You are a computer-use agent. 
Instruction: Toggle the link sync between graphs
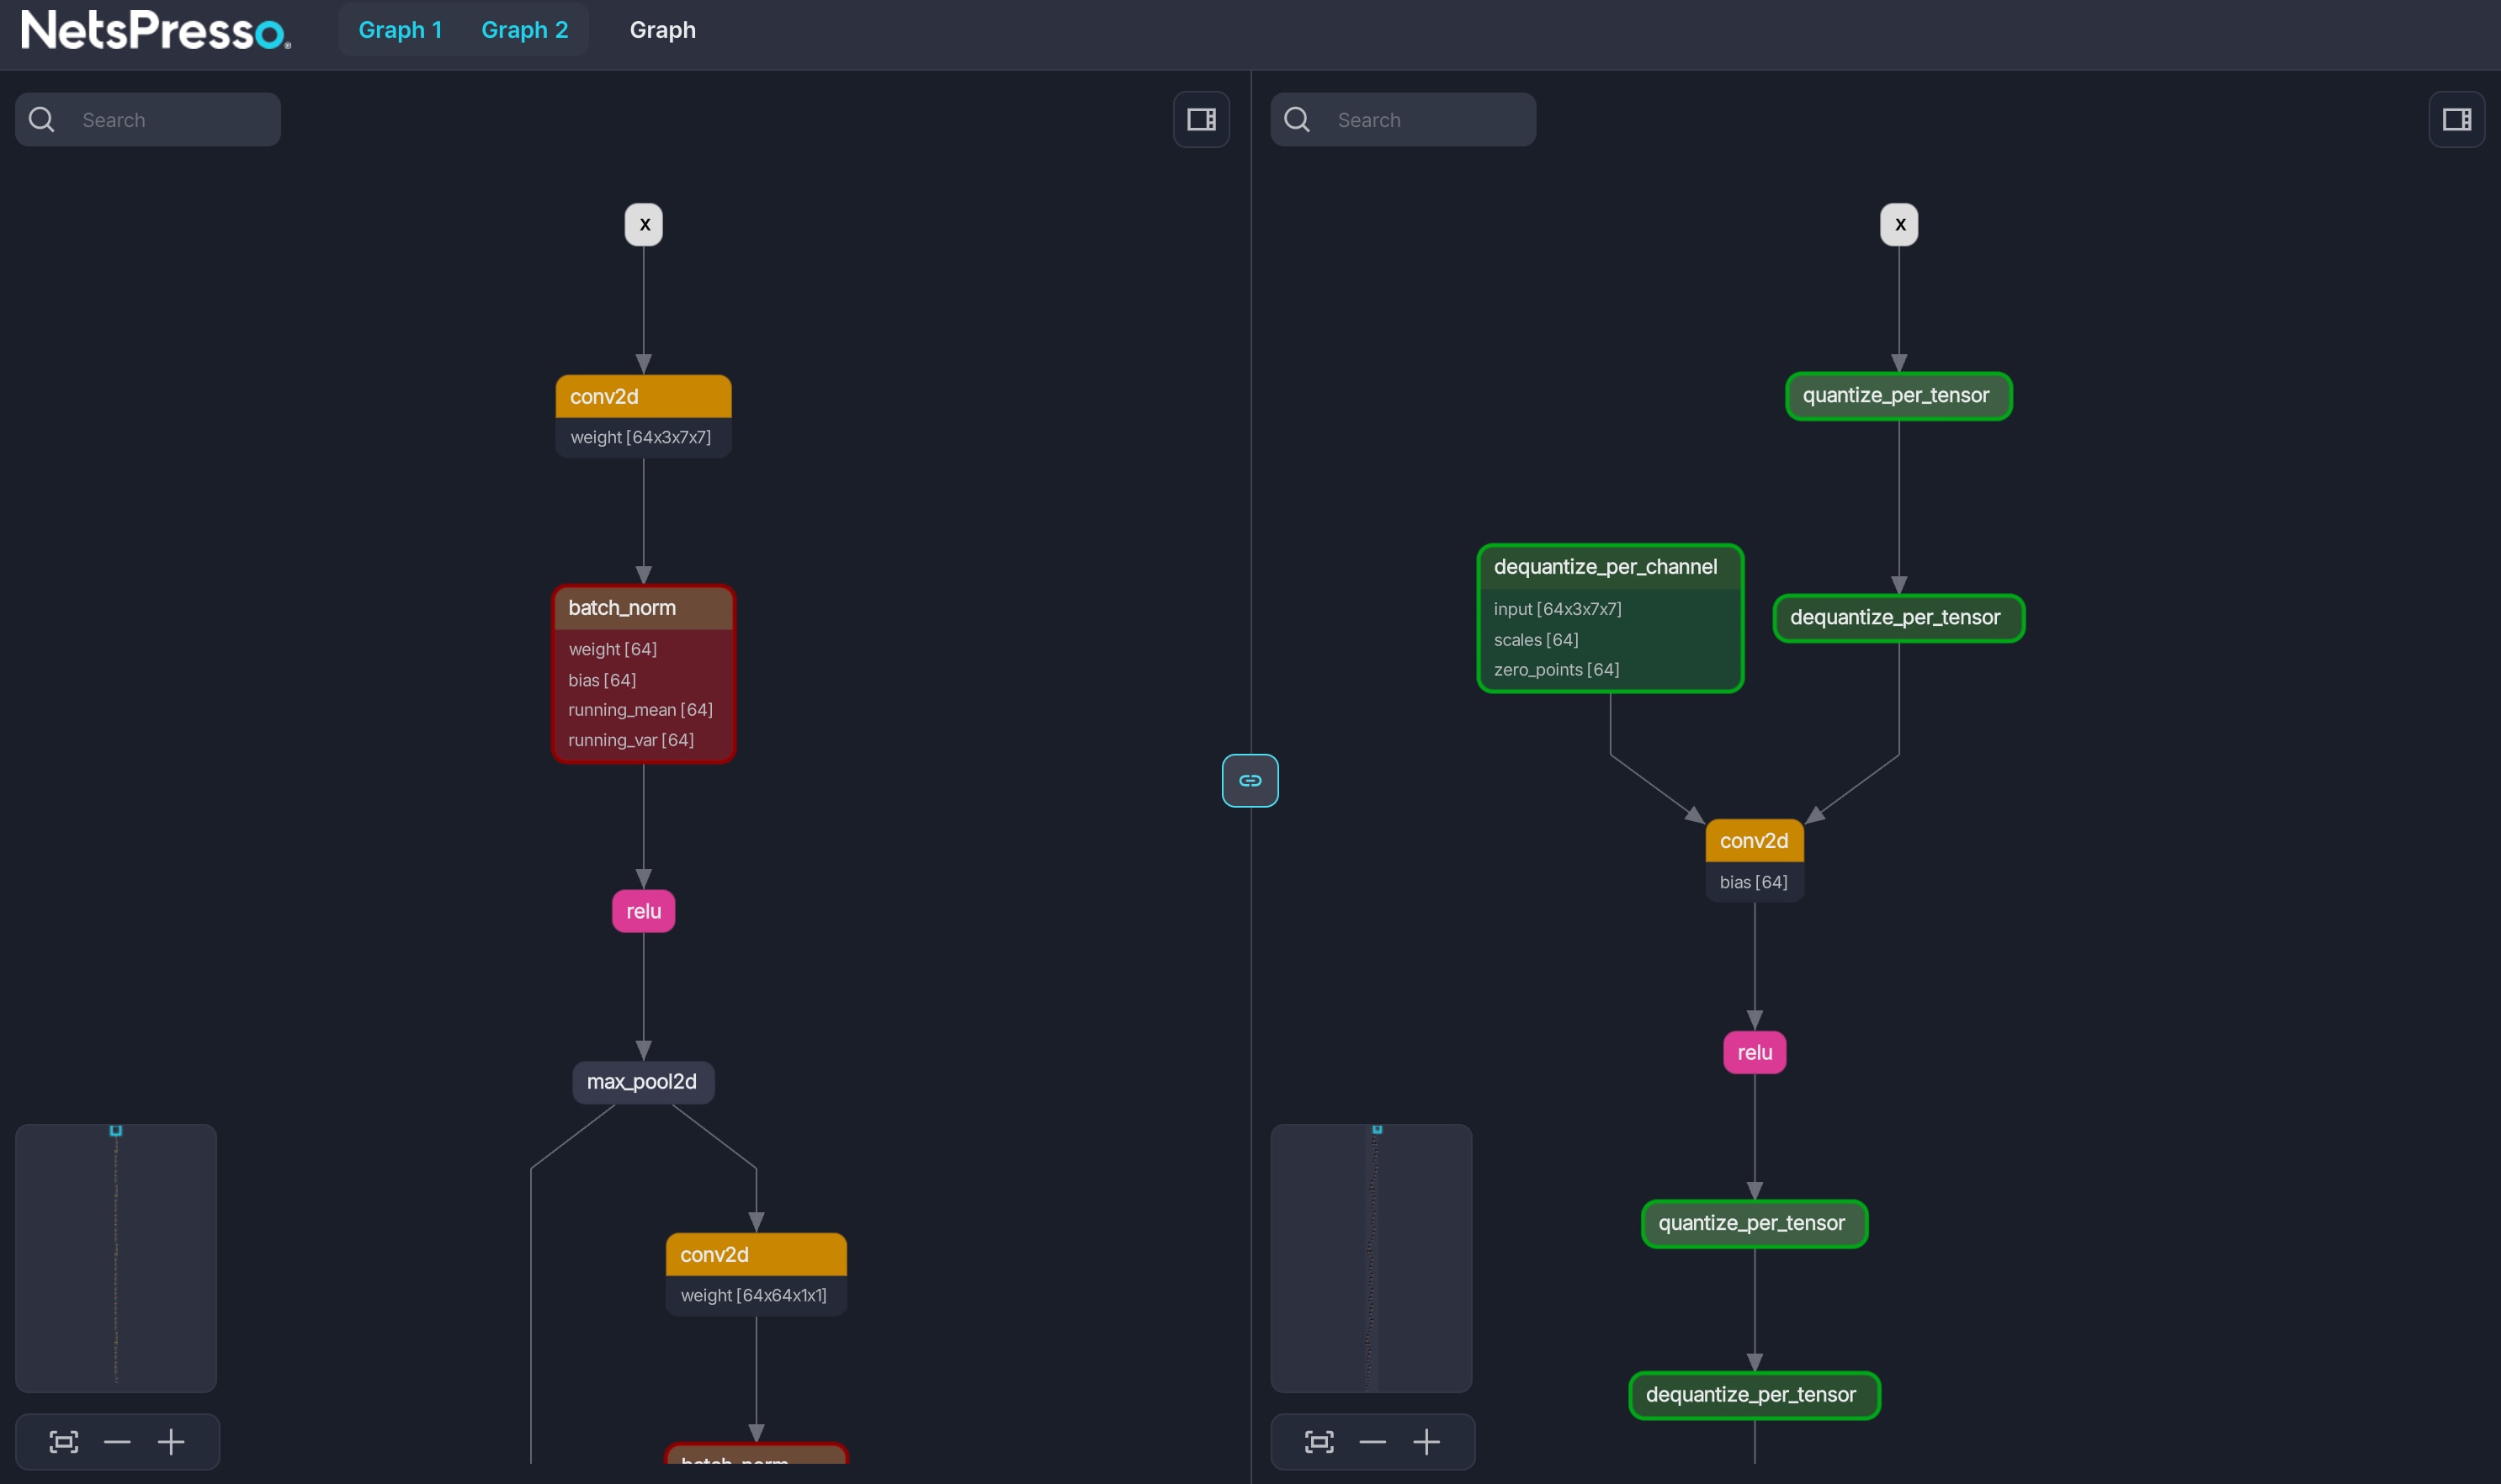click(x=1250, y=781)
